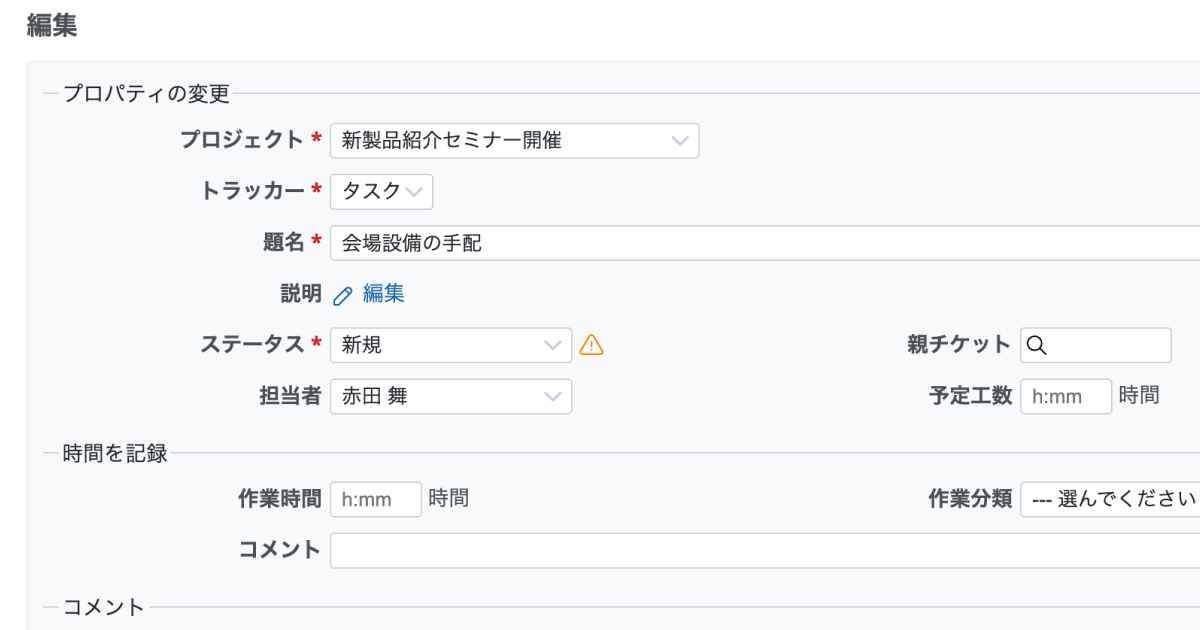Click the プロジェクト field label
Screen dimensions: 1200x630
tap(241, 140)
